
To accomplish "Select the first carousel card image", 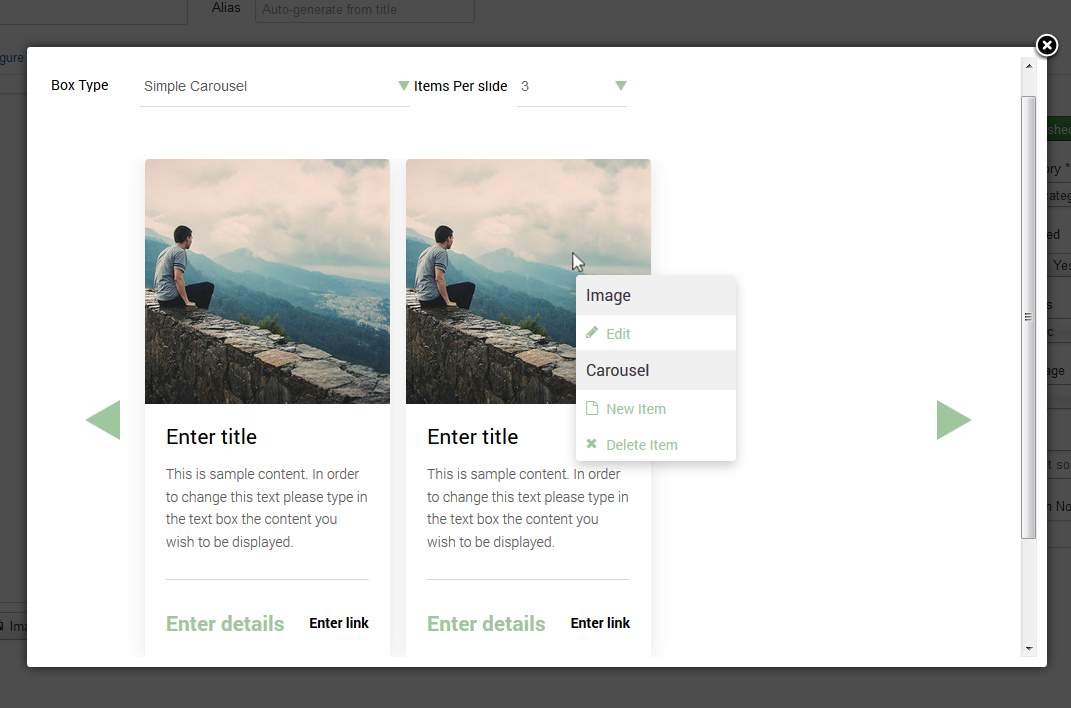I will tap(267, 281).
